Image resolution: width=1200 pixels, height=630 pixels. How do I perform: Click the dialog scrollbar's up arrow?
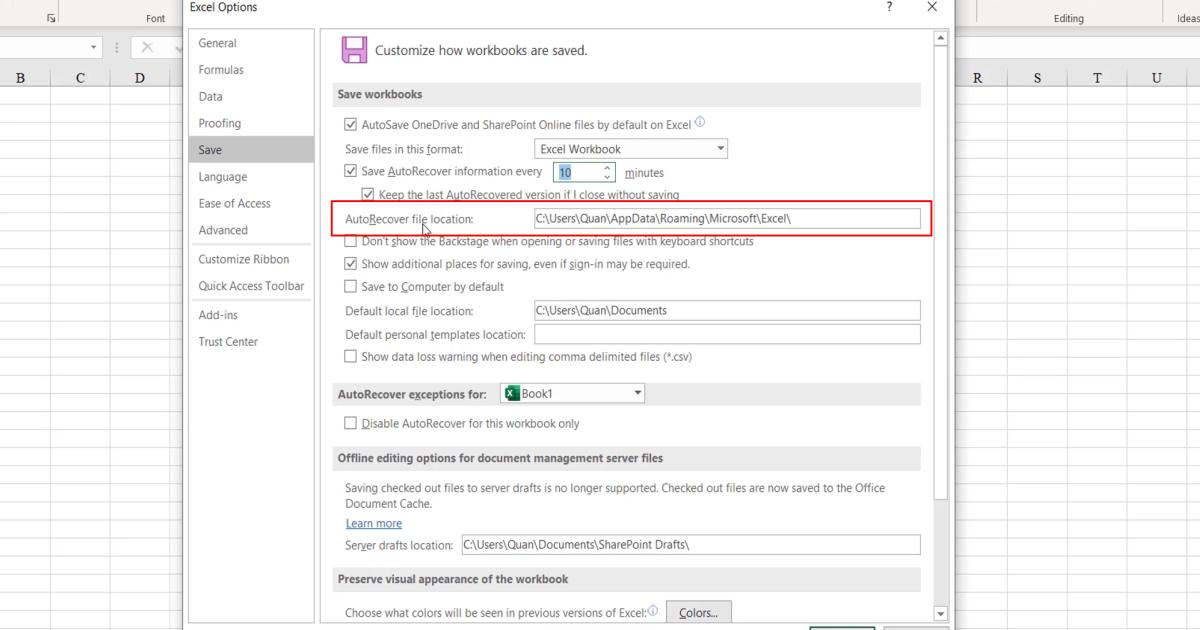click(x=940, y=37)
